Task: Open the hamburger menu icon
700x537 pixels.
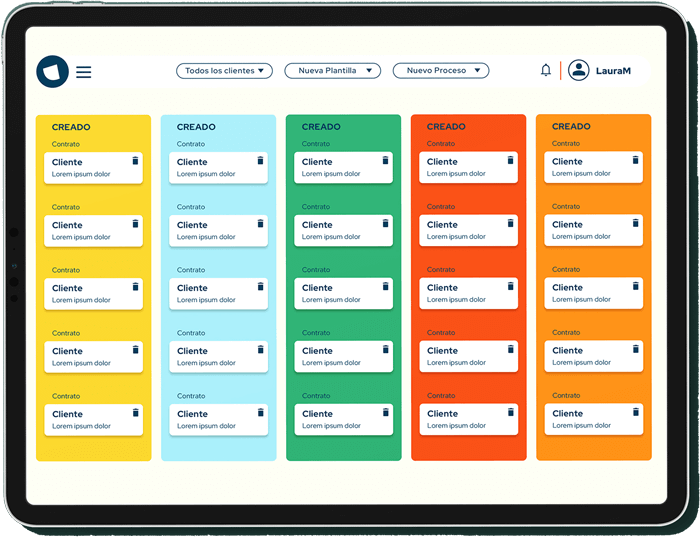Action: [x=84, y=72]
